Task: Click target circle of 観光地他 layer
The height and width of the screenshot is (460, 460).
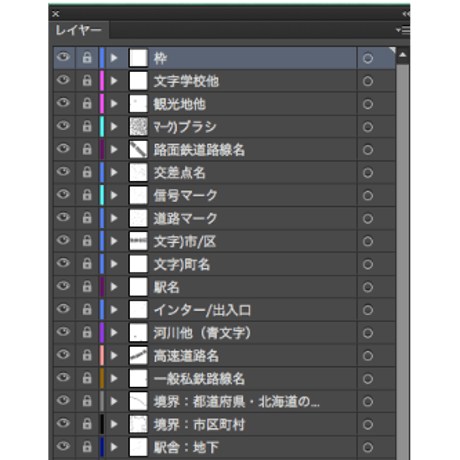Action: pyautogui.click(x=368, y=104)
